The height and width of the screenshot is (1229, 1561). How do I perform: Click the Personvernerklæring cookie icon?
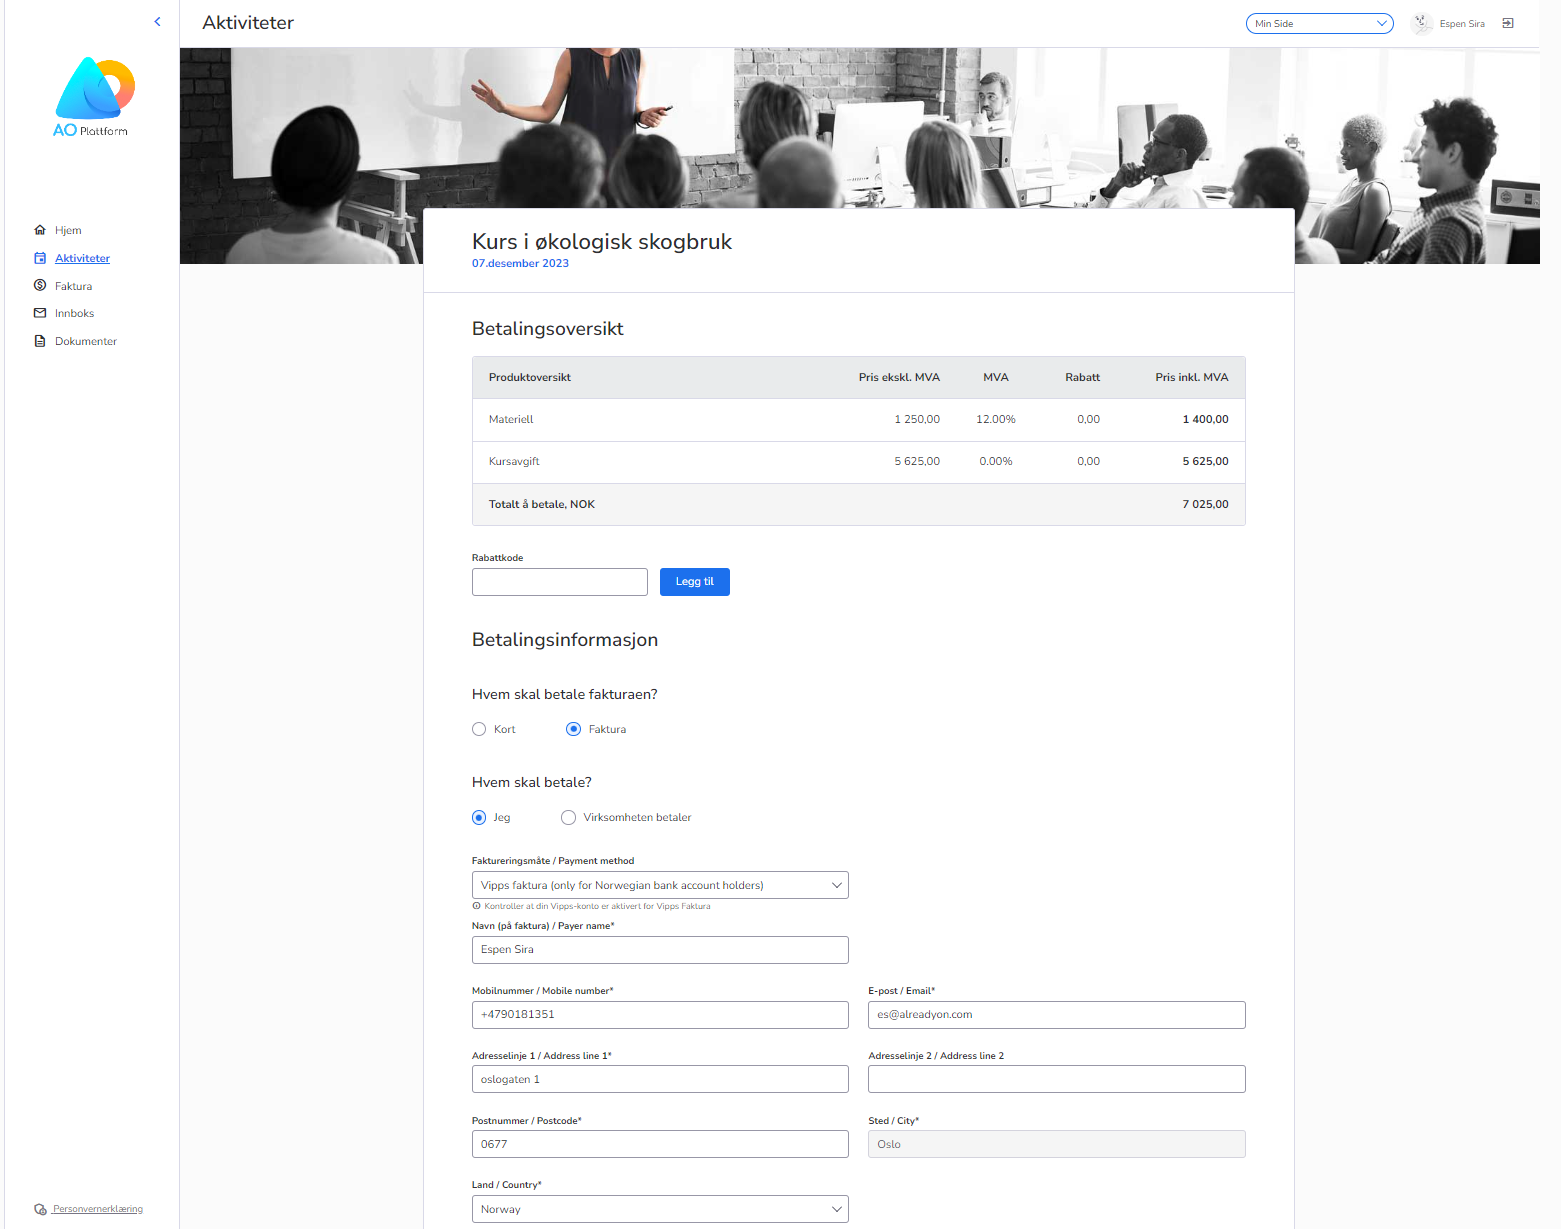tap(40, 1209)
